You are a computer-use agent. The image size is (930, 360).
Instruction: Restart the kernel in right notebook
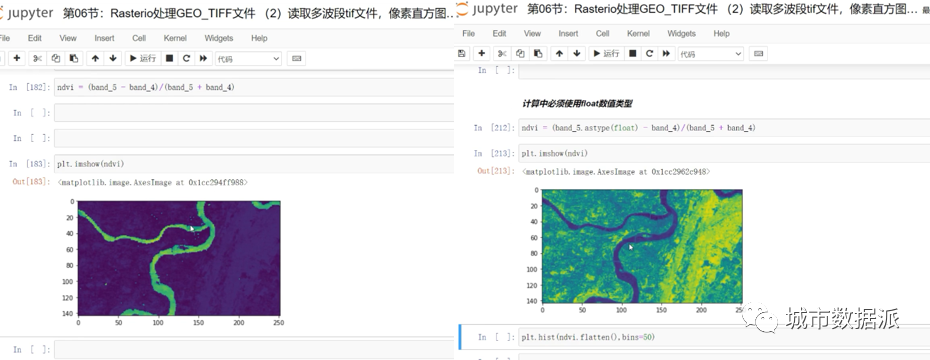pos(649,53)
